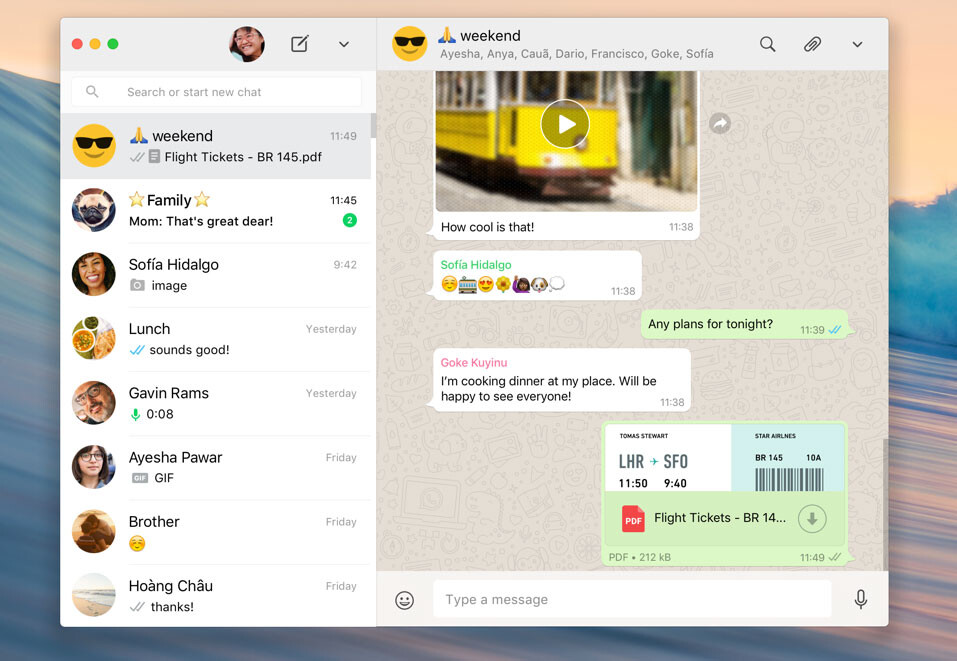Click in the Type a message field
The height and width of the screenshot is (661, 957).
pos(630,600)
